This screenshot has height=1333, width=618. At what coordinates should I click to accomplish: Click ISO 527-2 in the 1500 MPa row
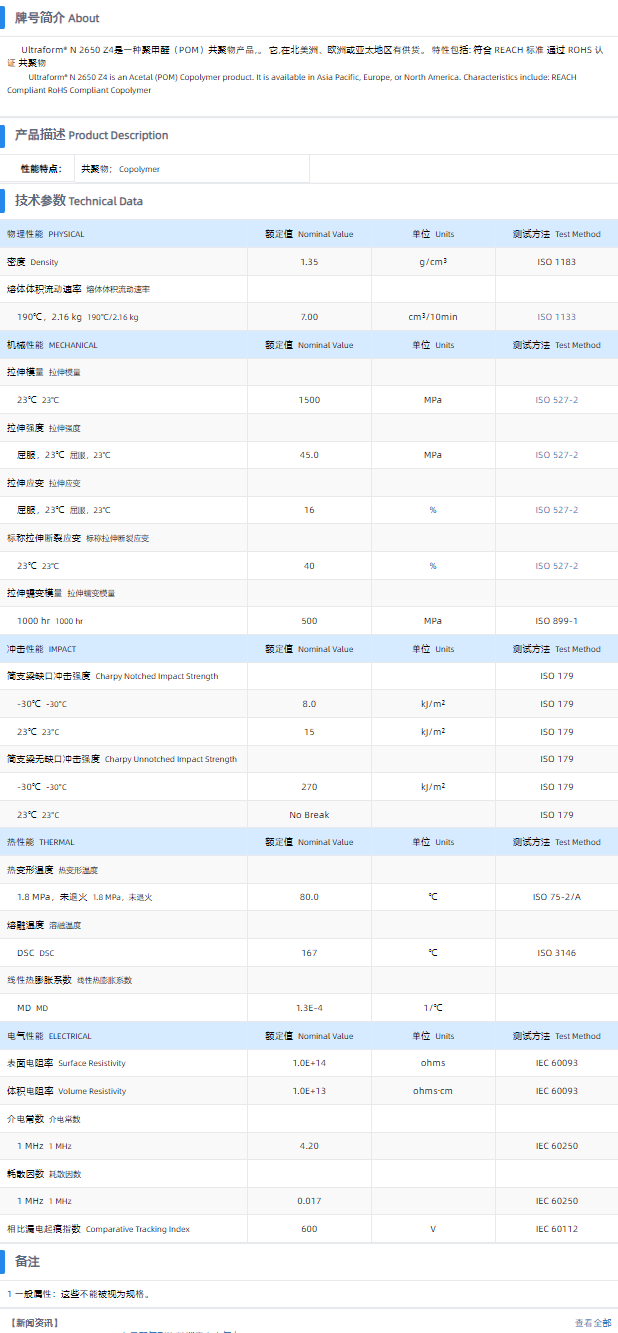point(556,400)
